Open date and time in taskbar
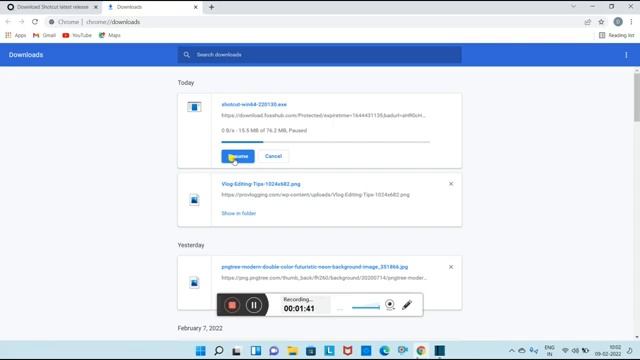Viewport: 640px width, 360px height. pyautogui.click(x=608, y=351)
